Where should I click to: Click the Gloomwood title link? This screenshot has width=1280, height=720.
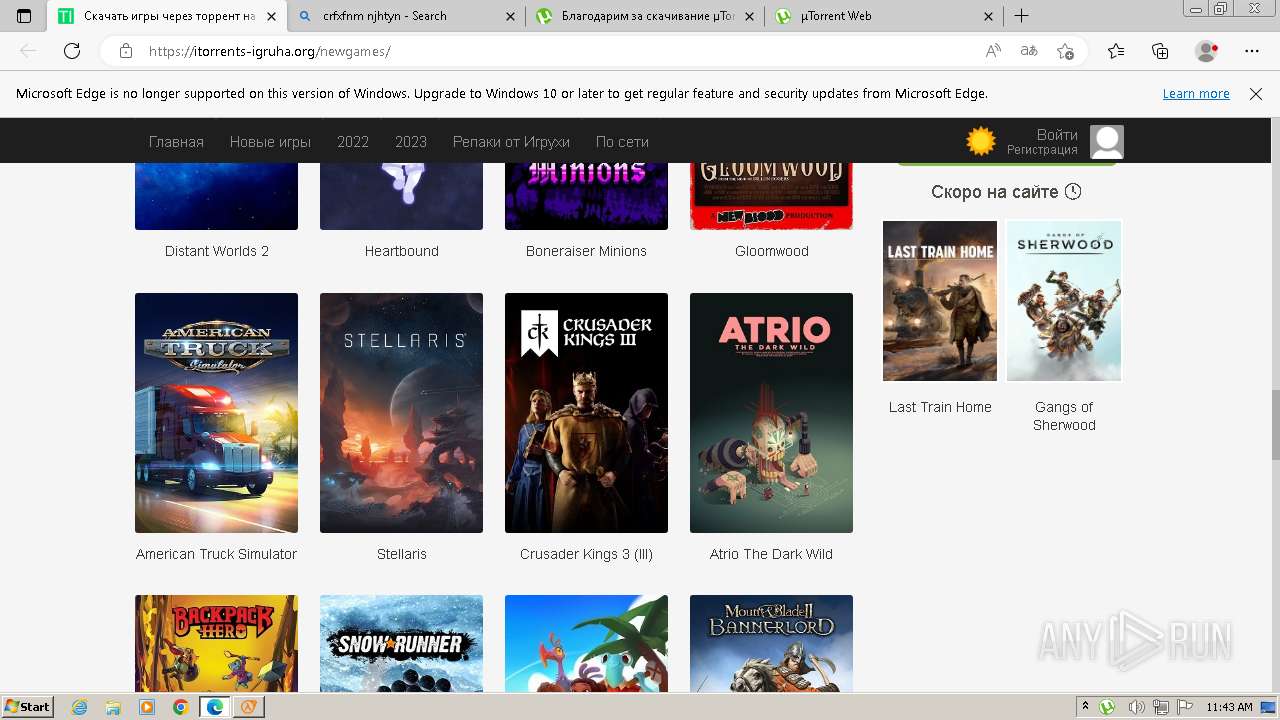pyautogui.click(x=772, y=251)
